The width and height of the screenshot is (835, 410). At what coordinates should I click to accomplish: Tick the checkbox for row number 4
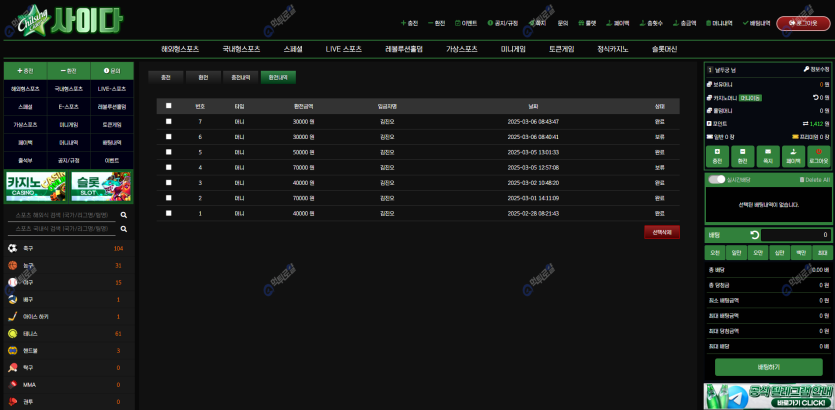click(x=168, y=167)
